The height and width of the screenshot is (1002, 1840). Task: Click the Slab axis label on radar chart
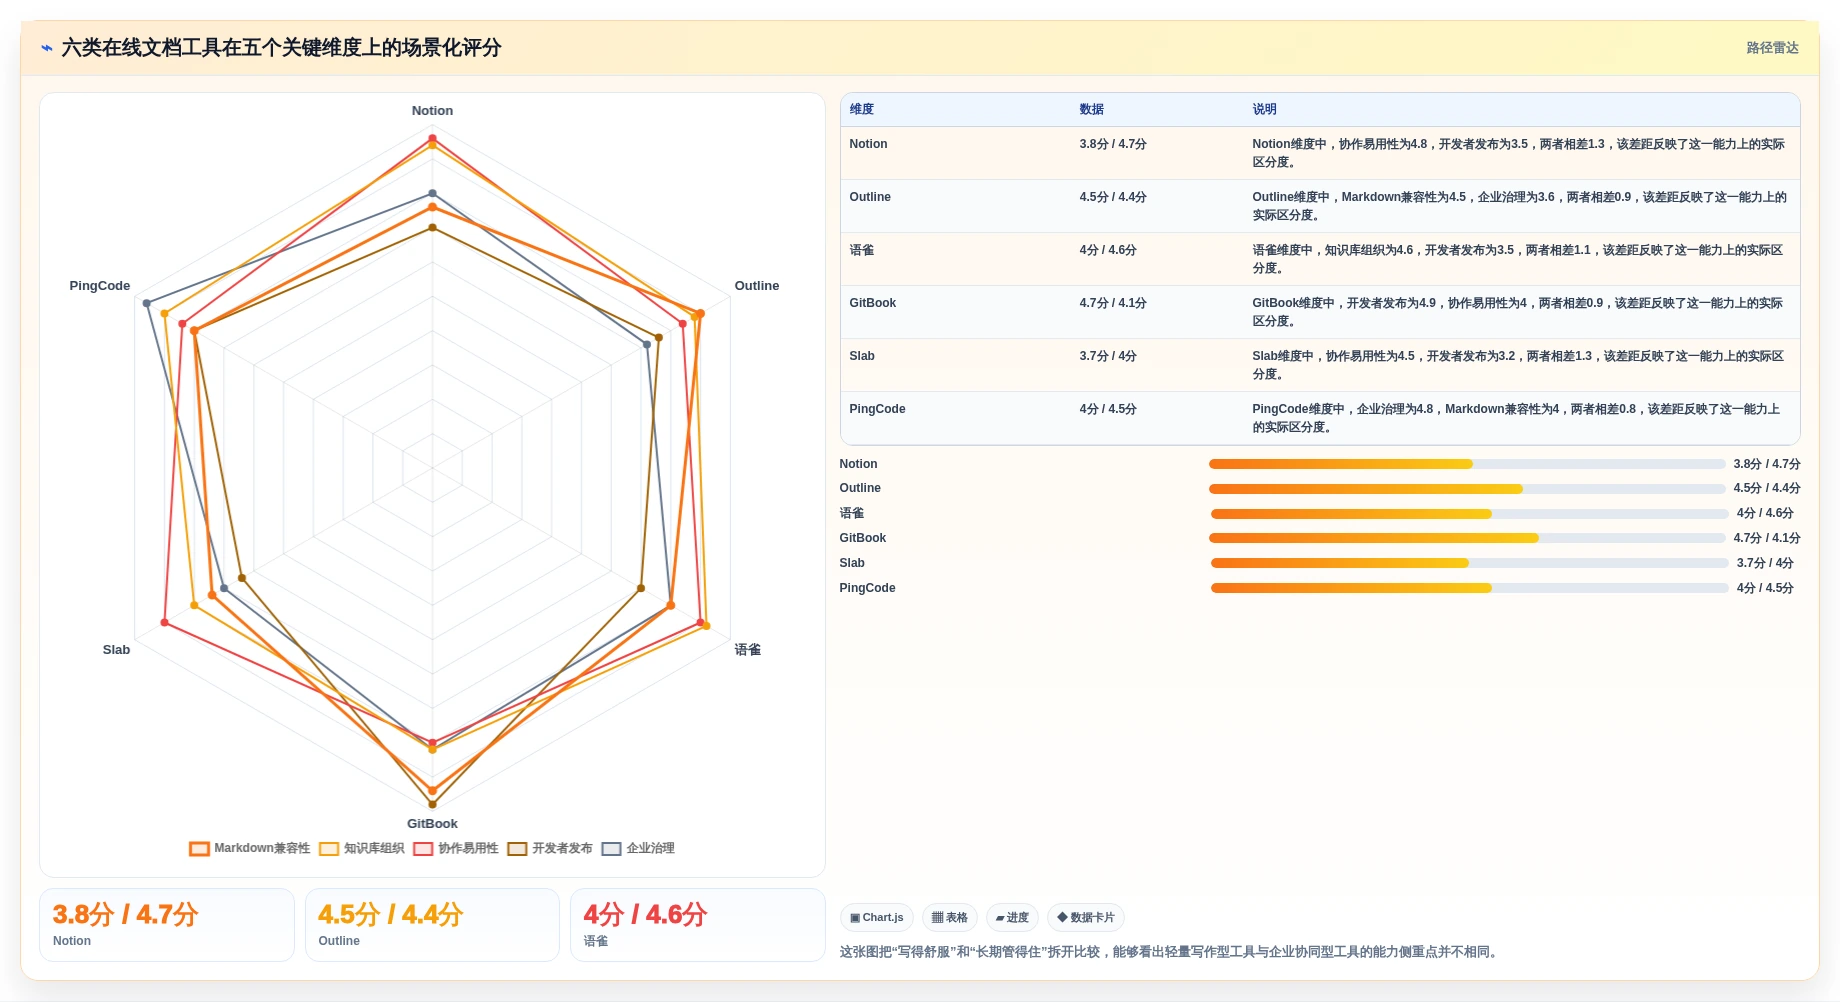(116, 650)
